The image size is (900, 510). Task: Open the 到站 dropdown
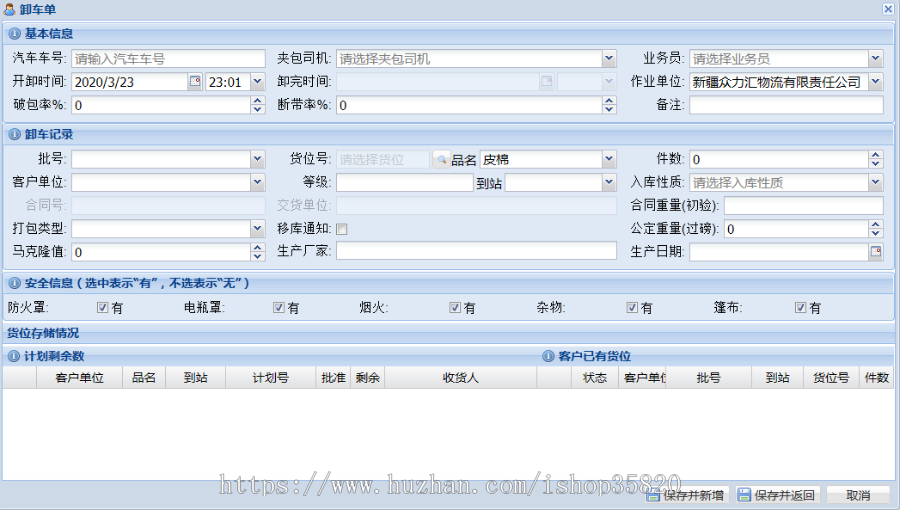click(x=609, y=182)
